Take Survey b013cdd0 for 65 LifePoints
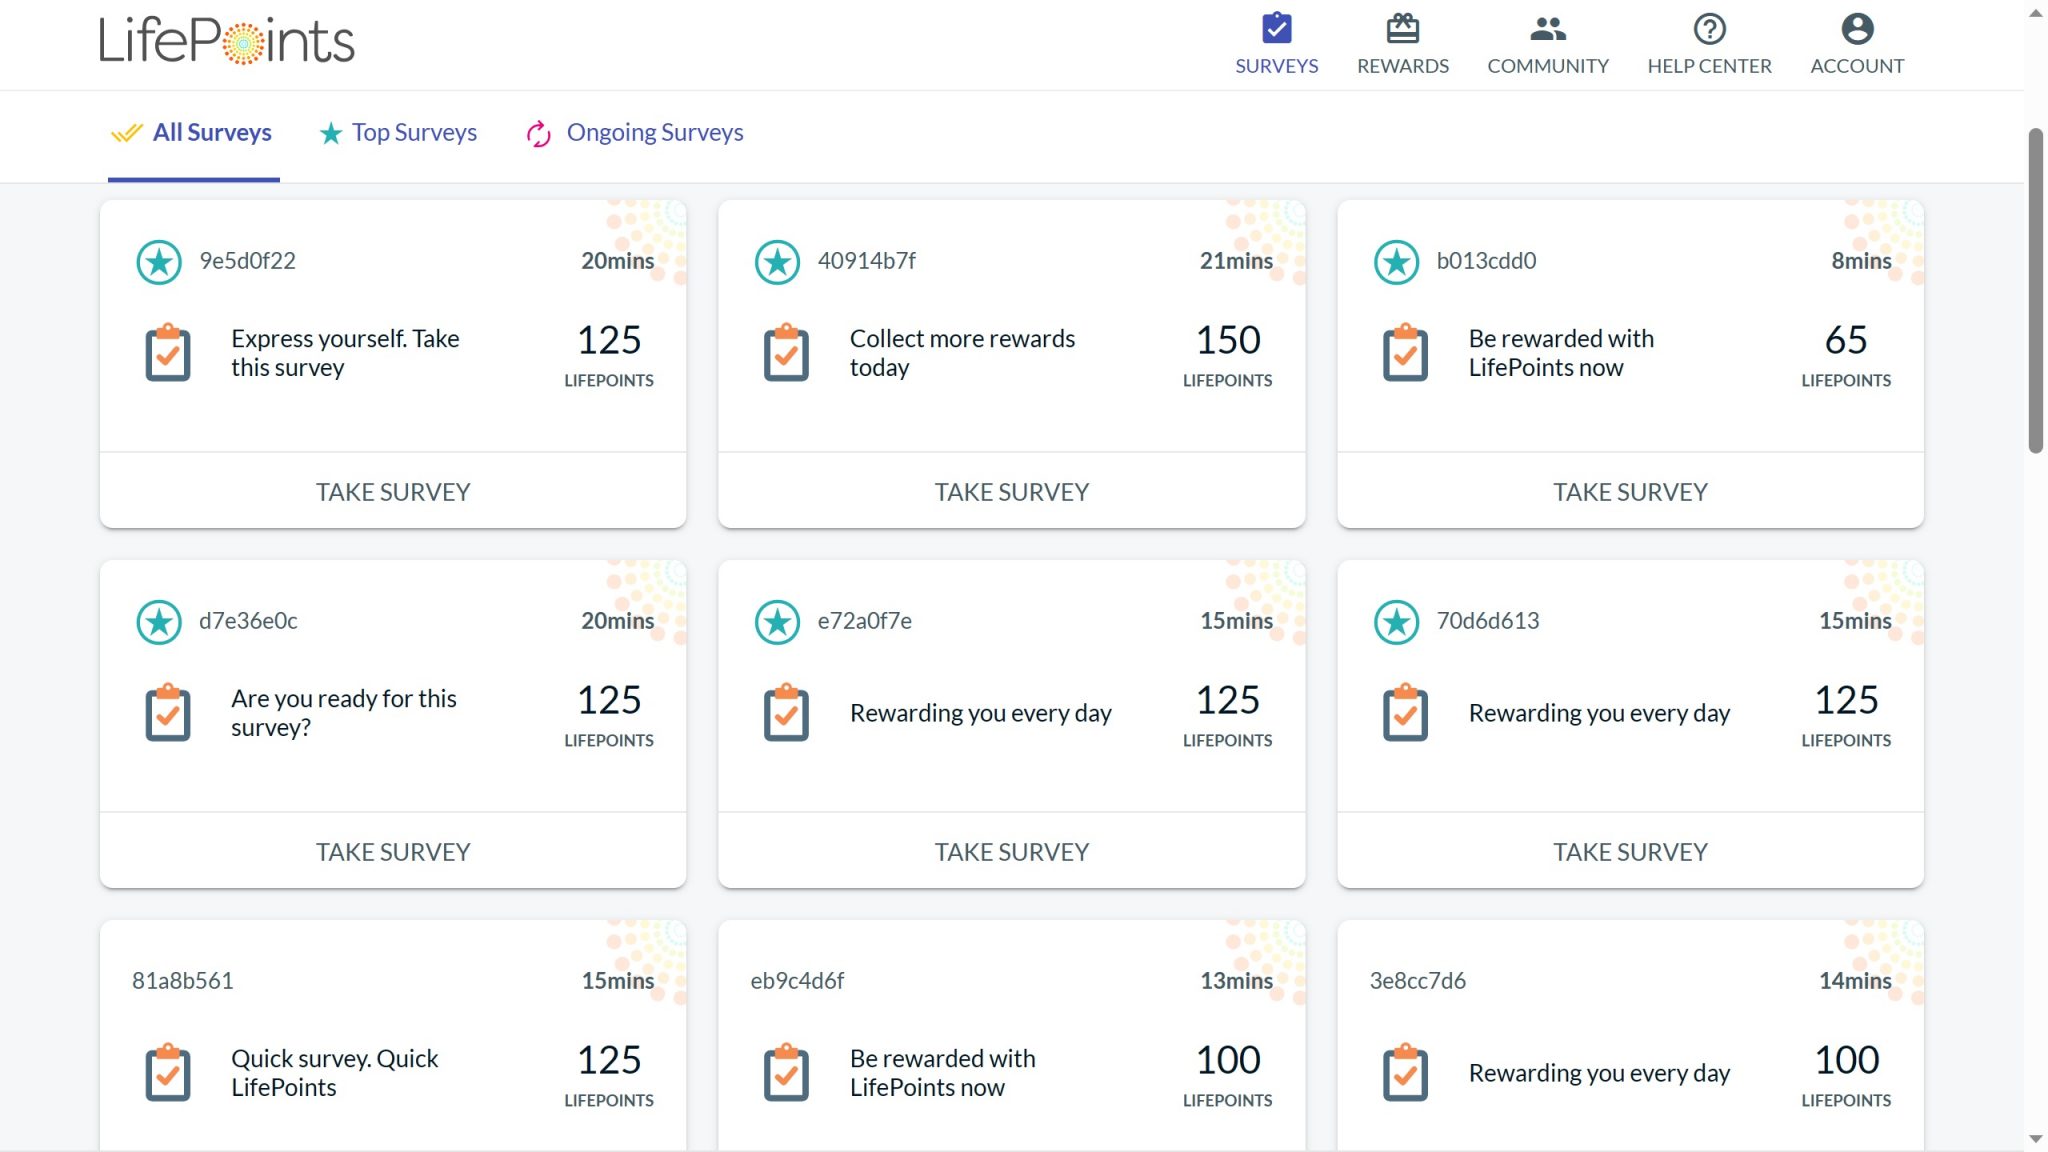 click(x=1630, y=491)
